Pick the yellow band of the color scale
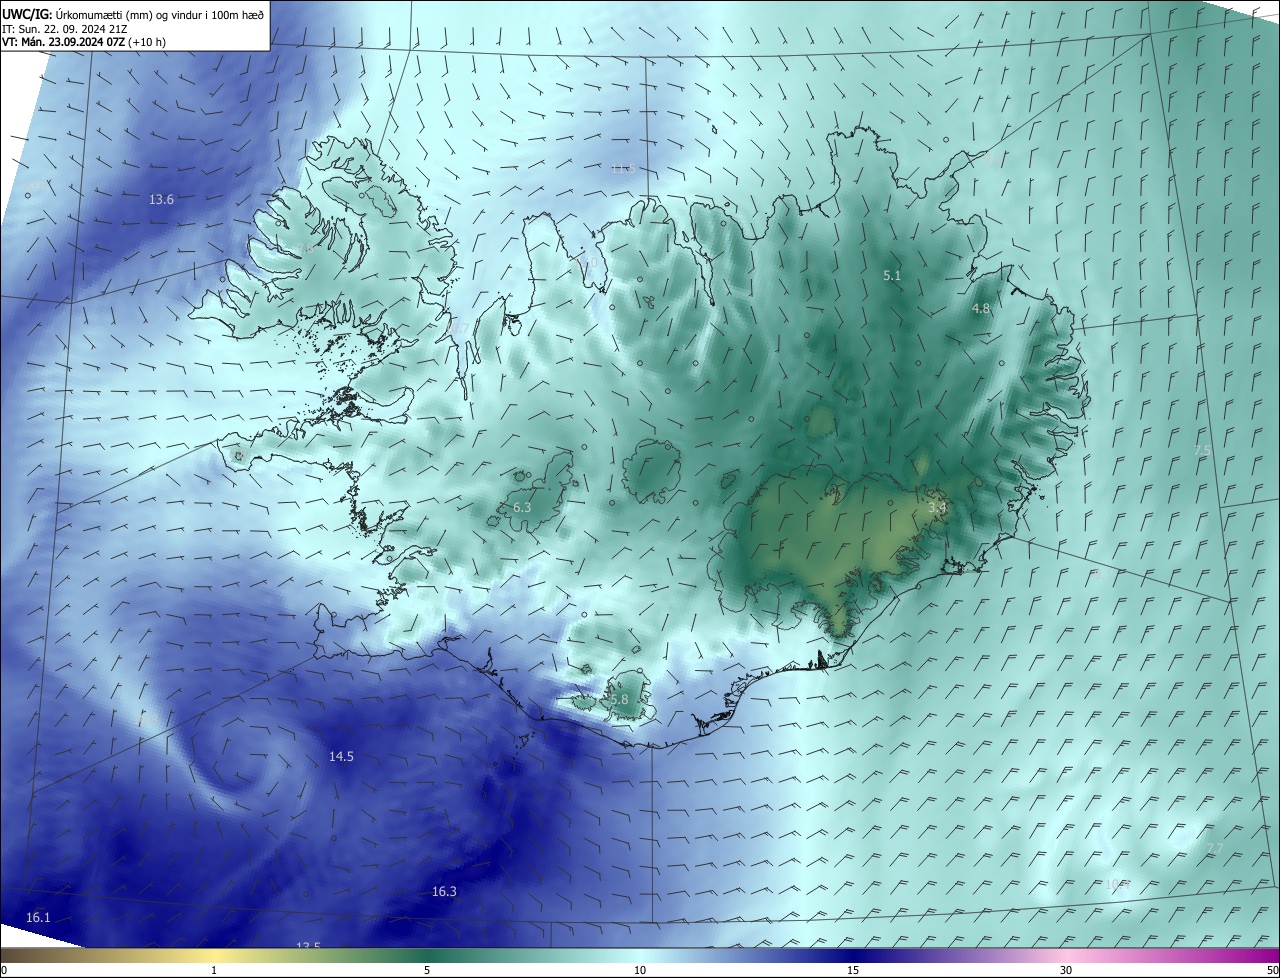Screen dimensions: 1280x978 [x=214, y=956]
